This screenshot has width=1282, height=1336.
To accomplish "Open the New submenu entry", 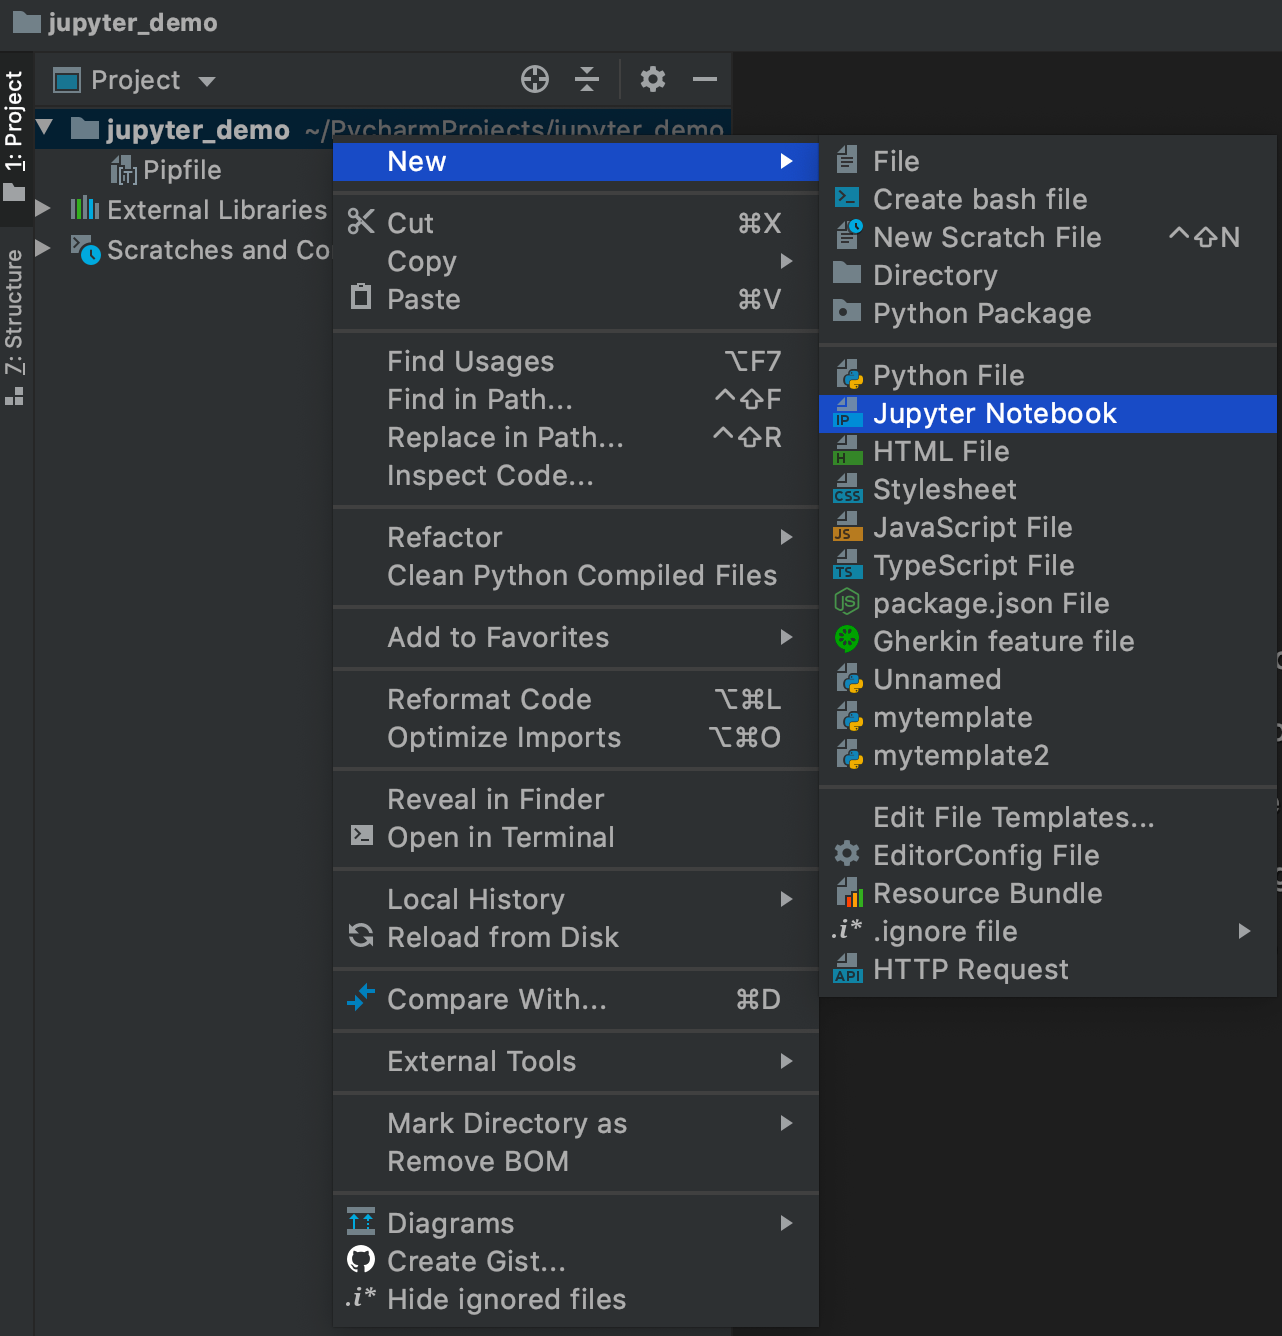I will coord(576,161).
